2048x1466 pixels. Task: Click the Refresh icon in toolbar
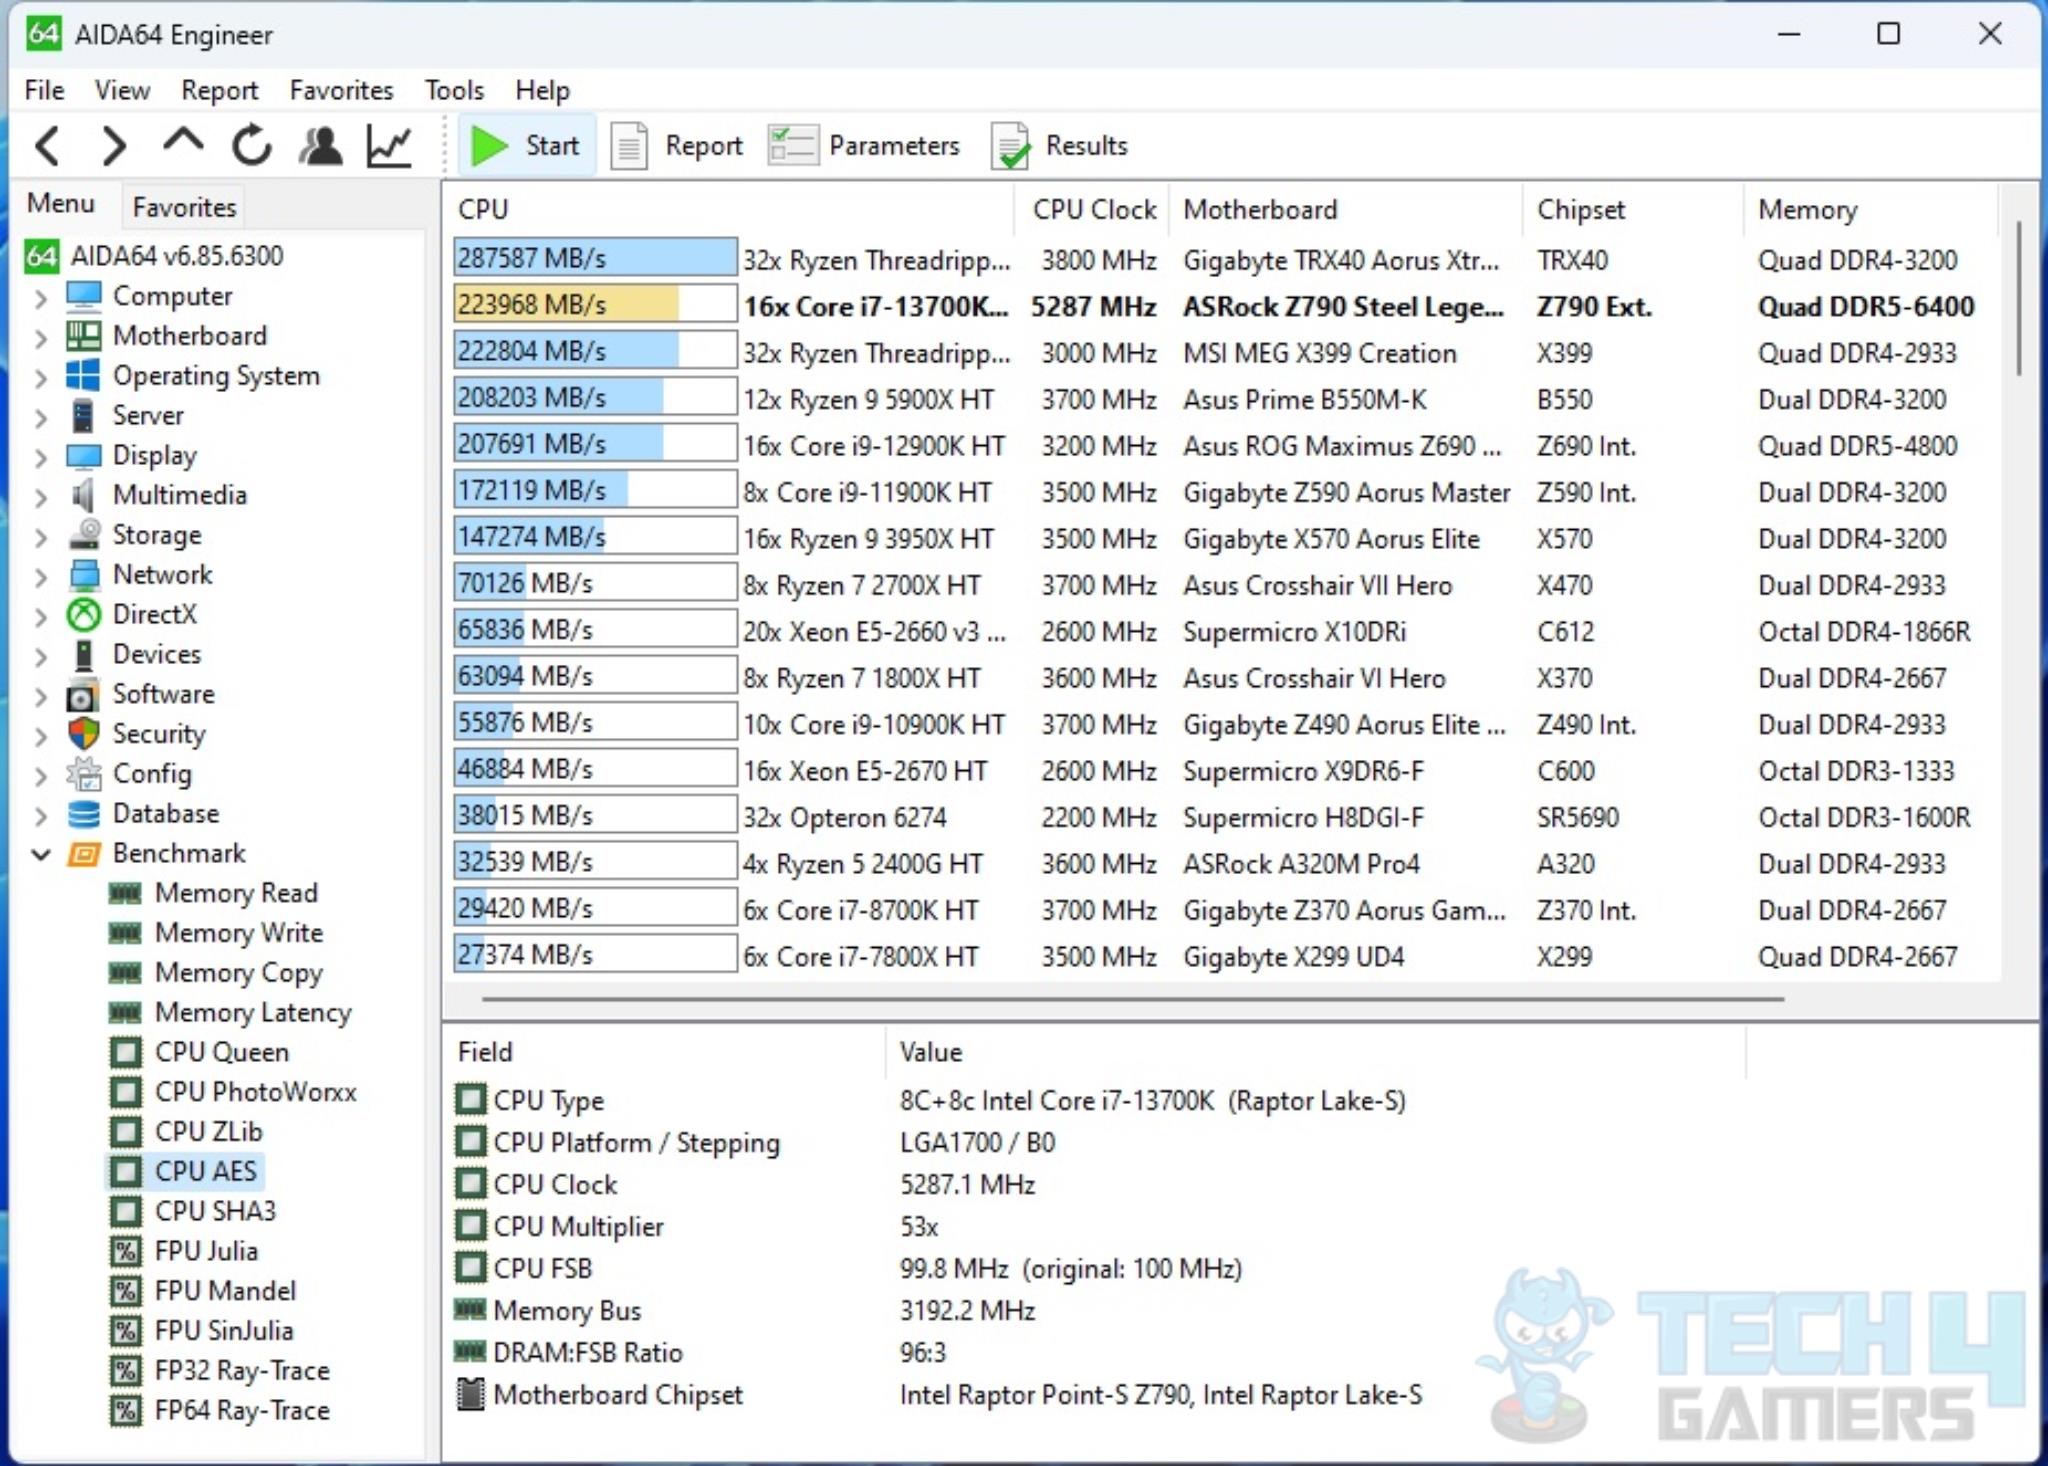[251, 146]
